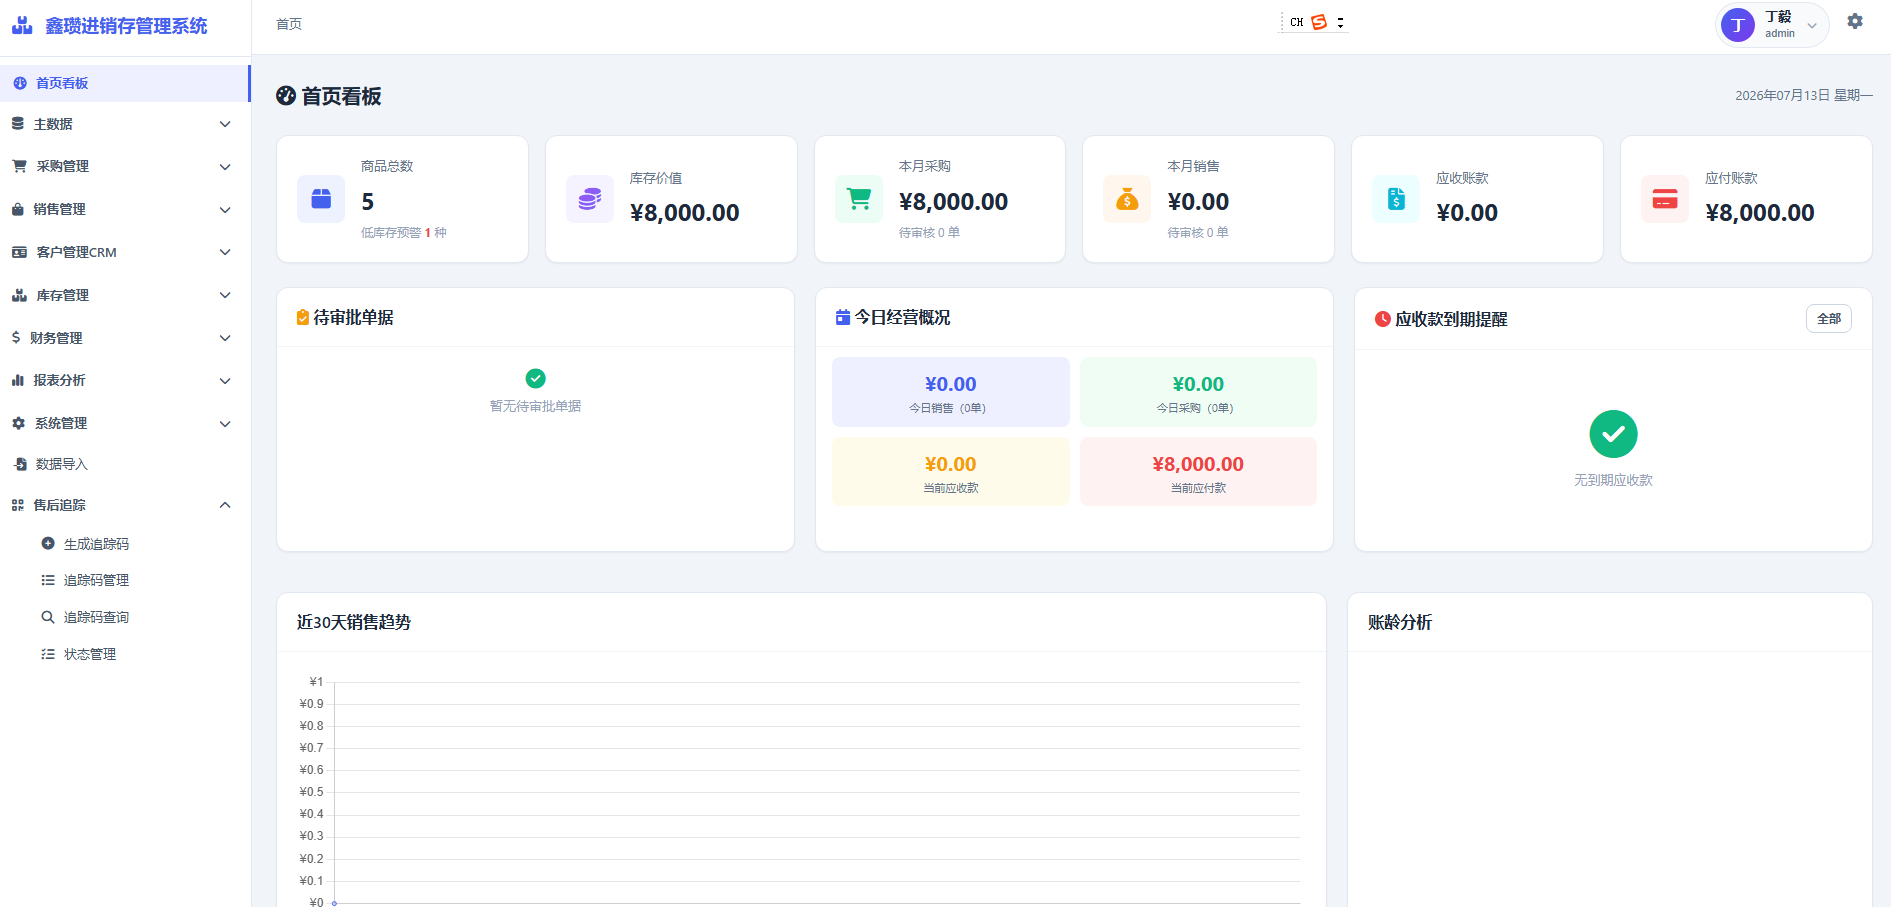Go to 生成追踪码 submenu item

(x=125, y=544)
